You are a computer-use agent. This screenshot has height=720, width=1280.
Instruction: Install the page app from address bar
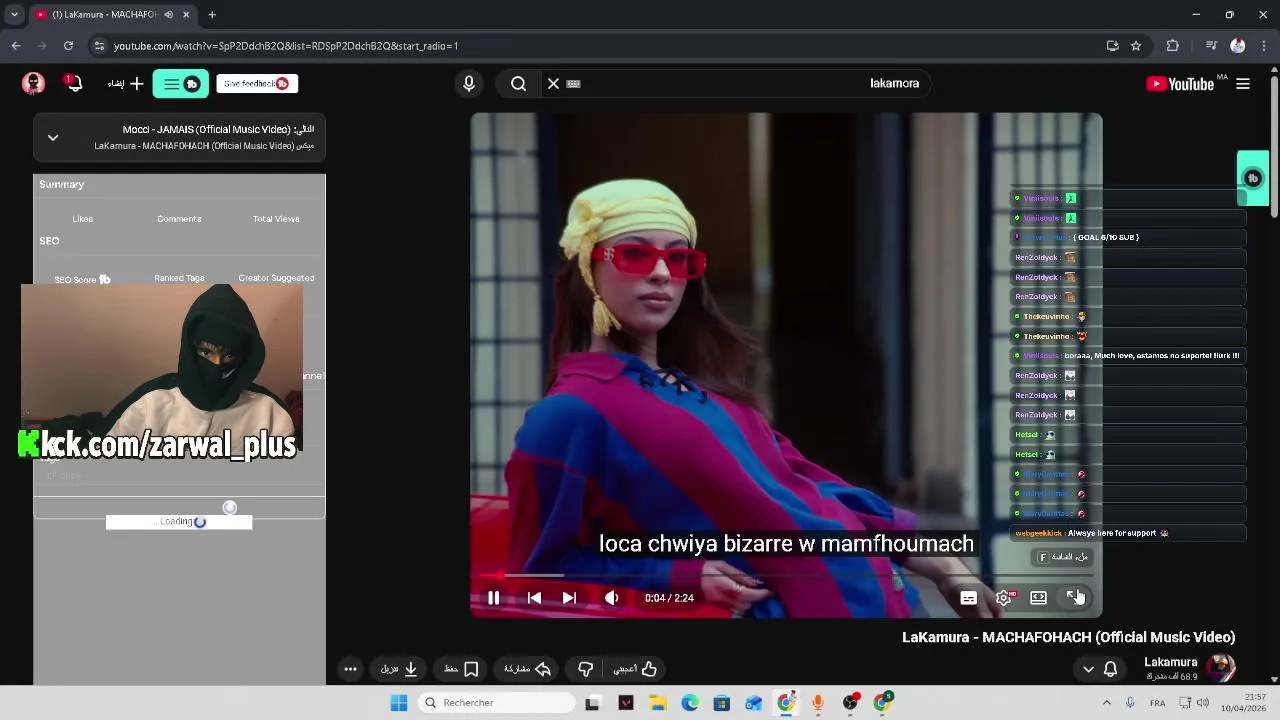tap(1112, 46)
